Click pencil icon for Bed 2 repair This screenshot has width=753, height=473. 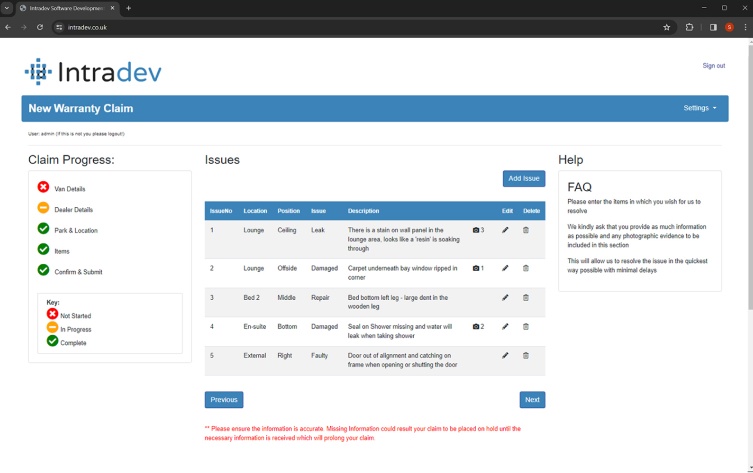[x=505, y=297]
